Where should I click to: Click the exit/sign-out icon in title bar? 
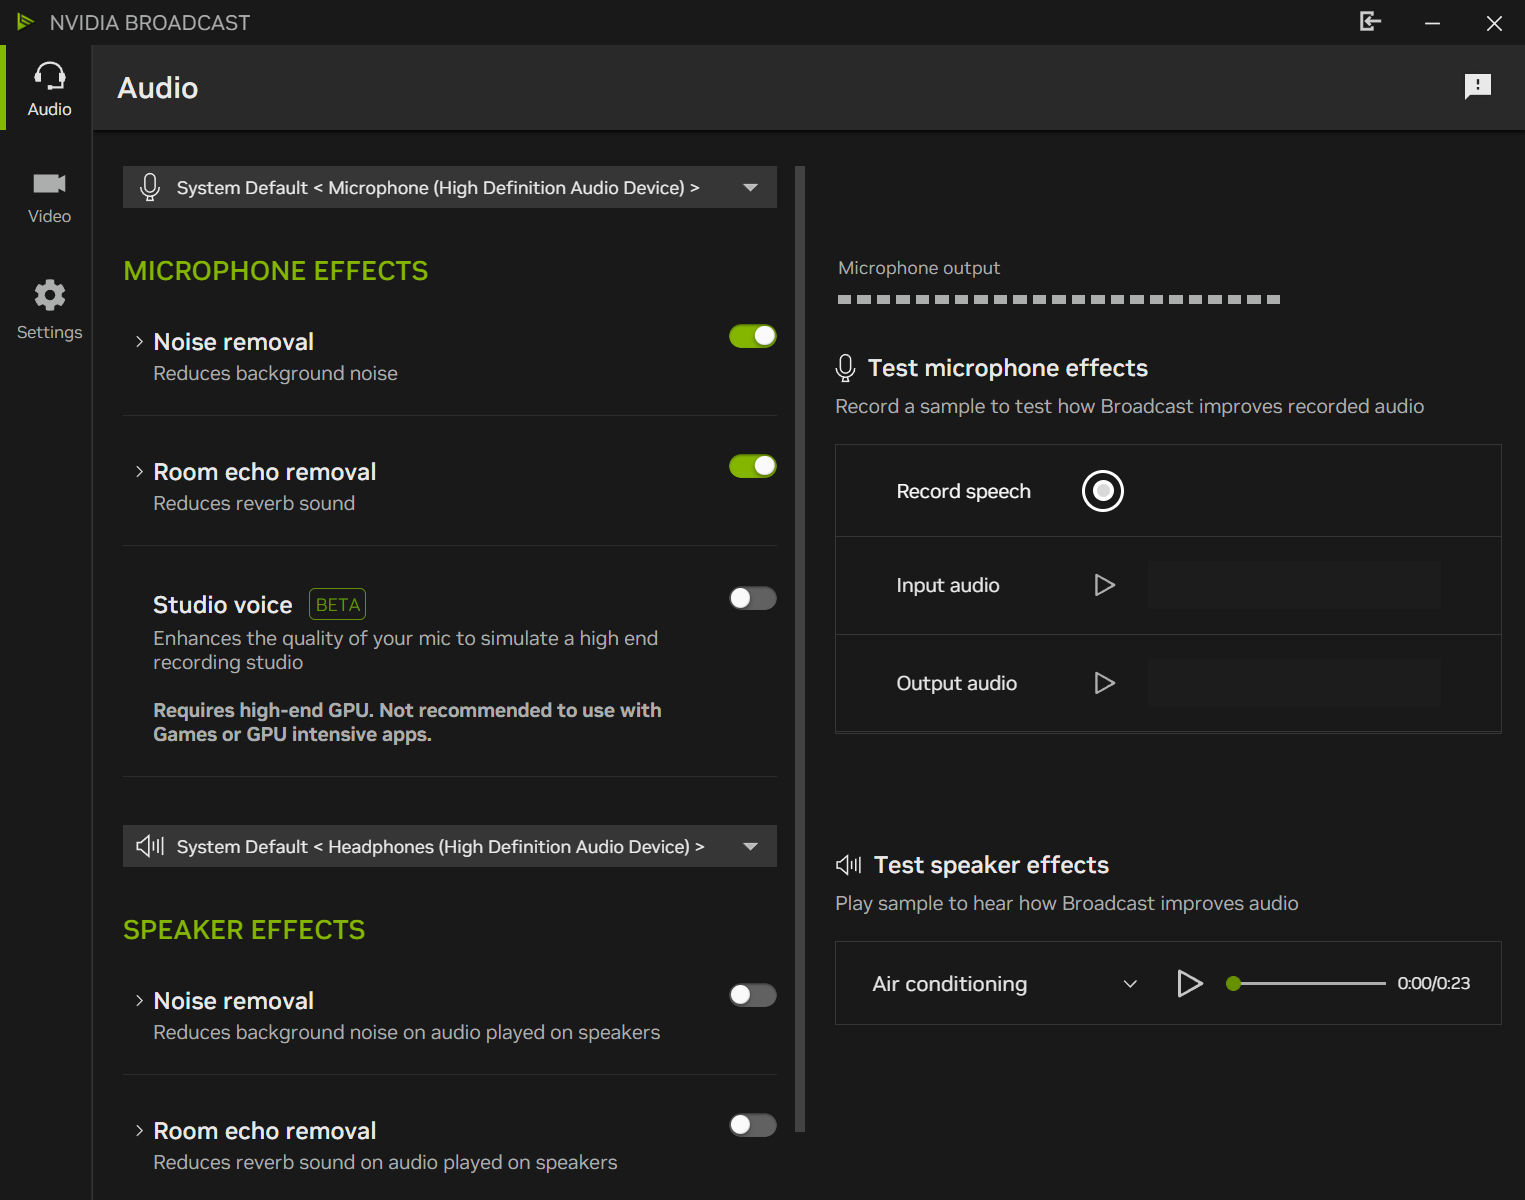click(x=1370, y=22)
